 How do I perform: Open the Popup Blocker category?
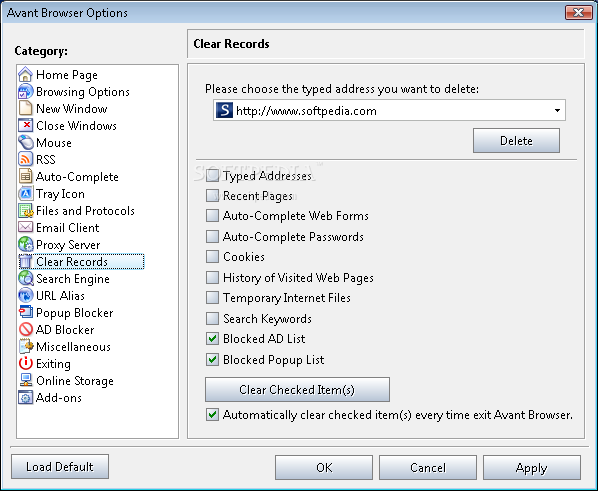click(x=74, y=313)
